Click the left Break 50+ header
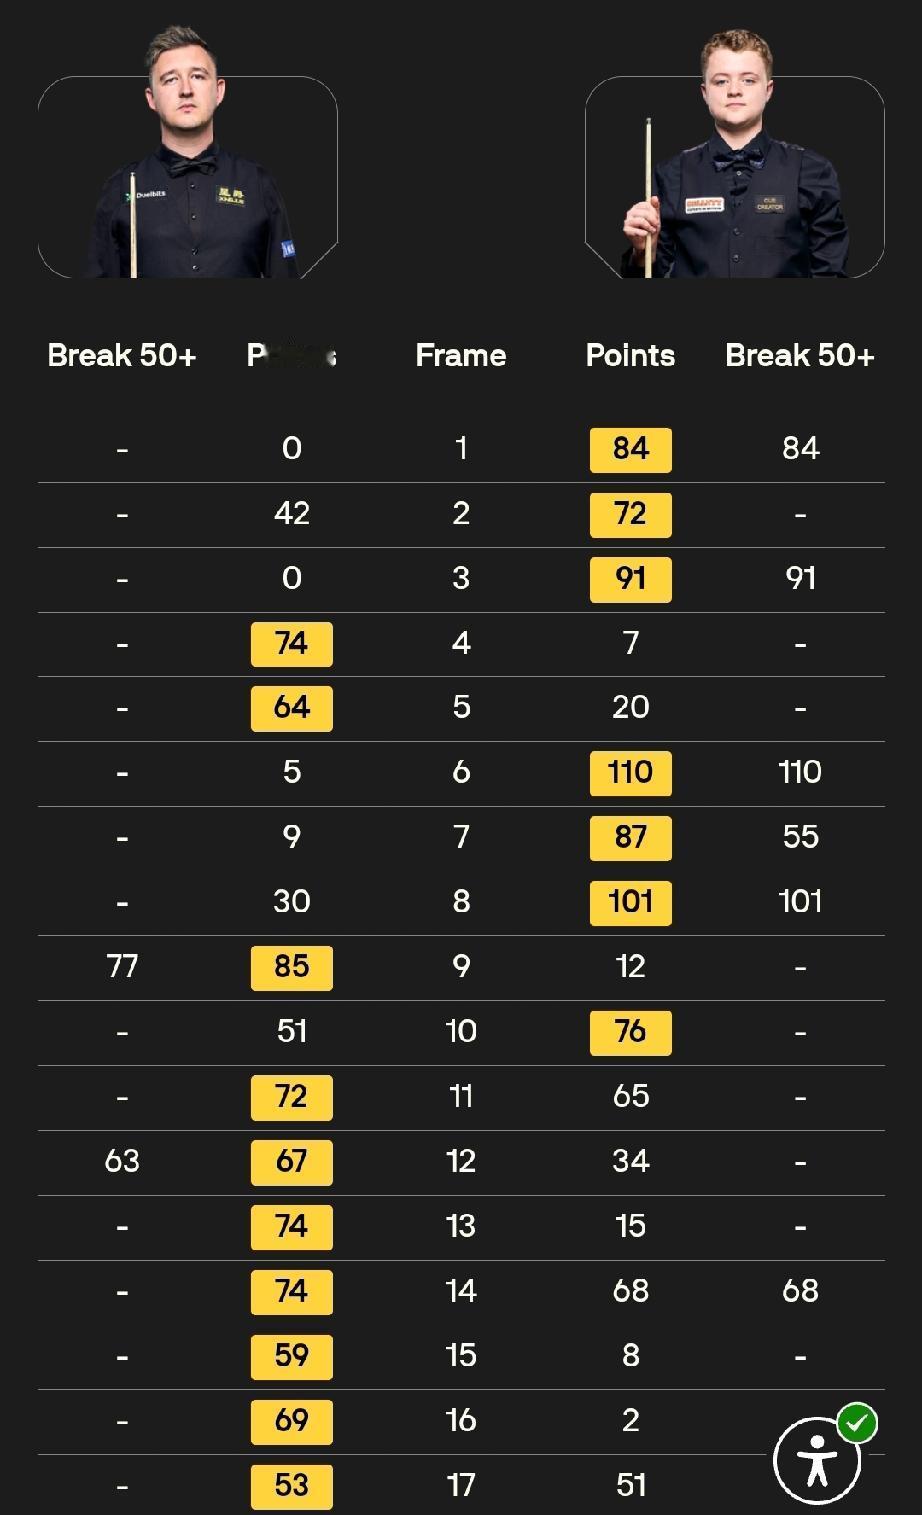 (x=122, y=355)
